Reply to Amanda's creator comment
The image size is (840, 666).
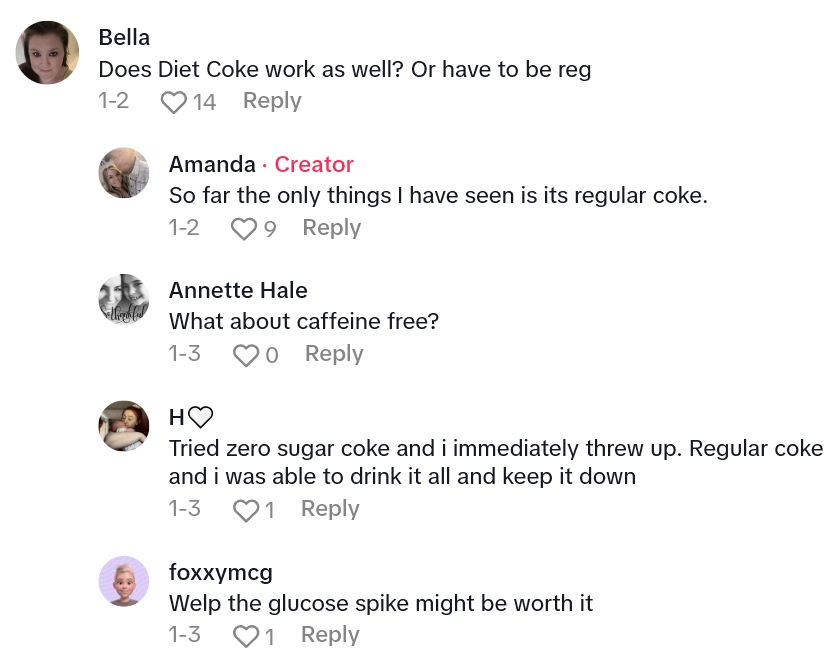coord(331,228)
